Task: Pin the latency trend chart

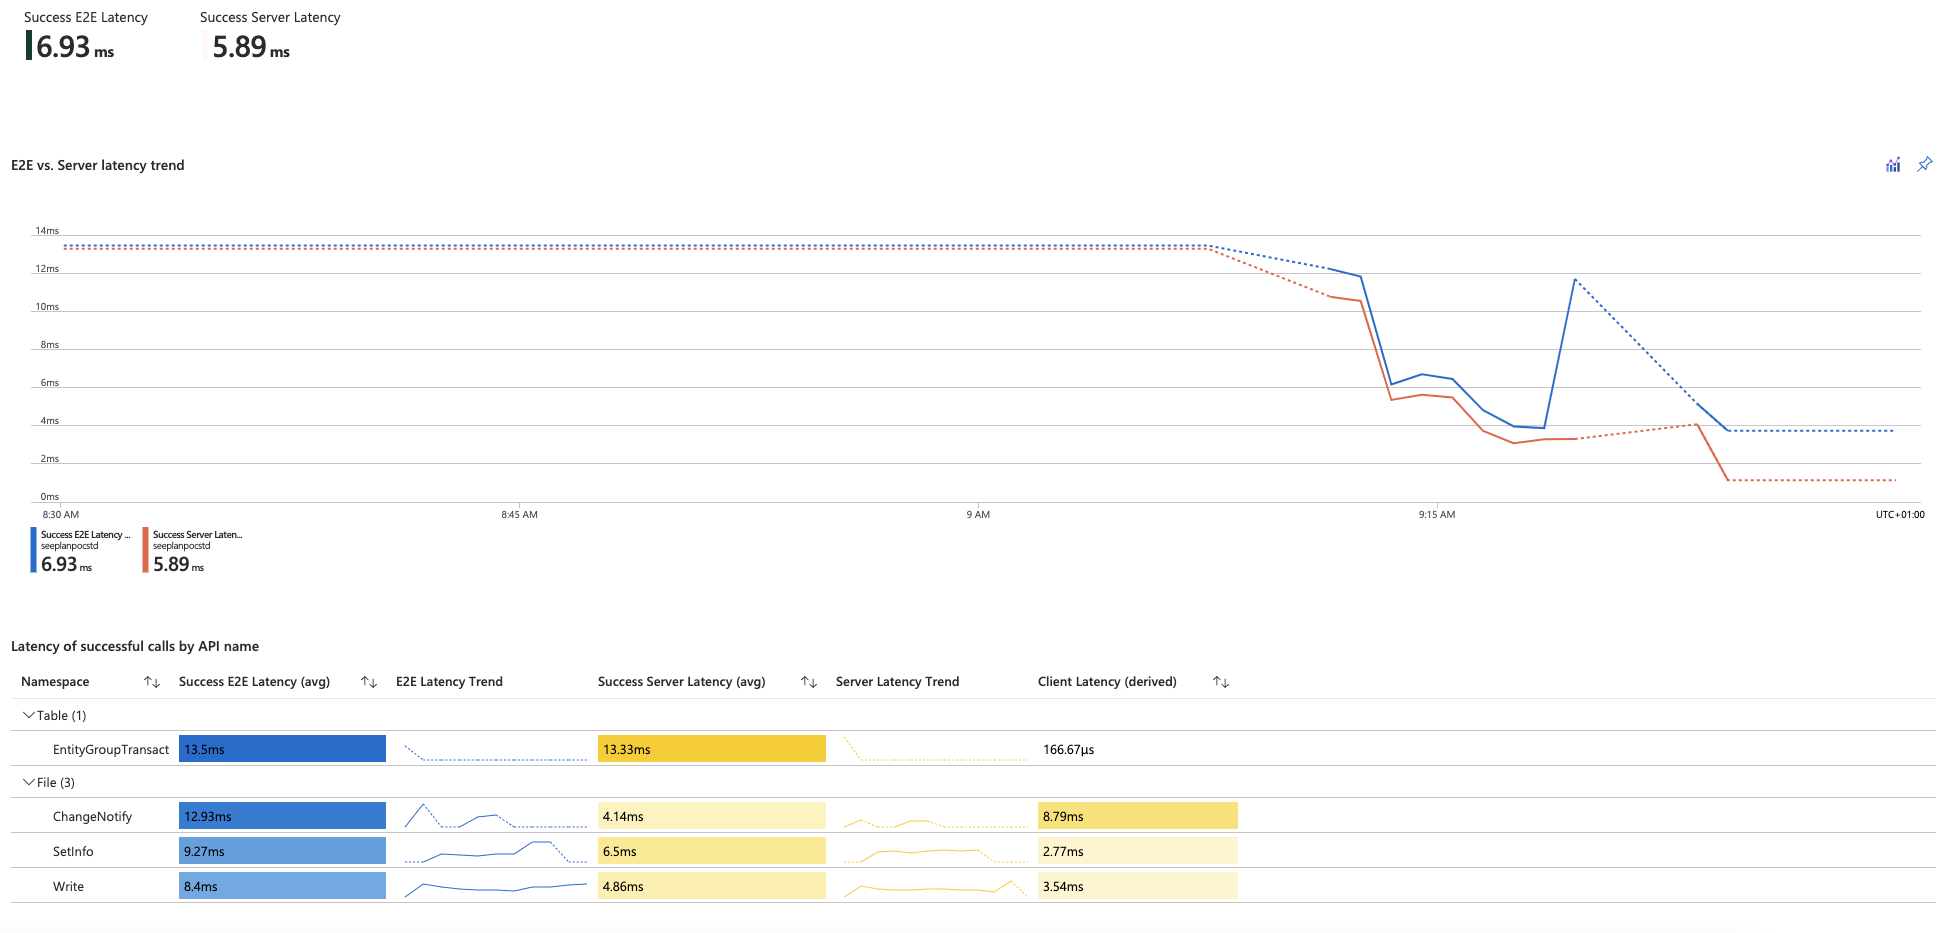Action: click(x=1924, y=164)
